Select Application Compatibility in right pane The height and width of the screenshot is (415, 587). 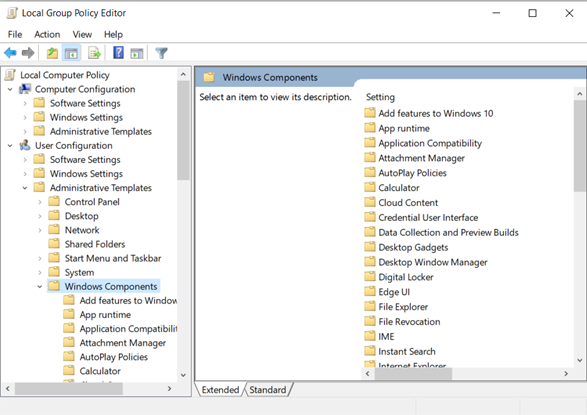(x=430, y=143)
